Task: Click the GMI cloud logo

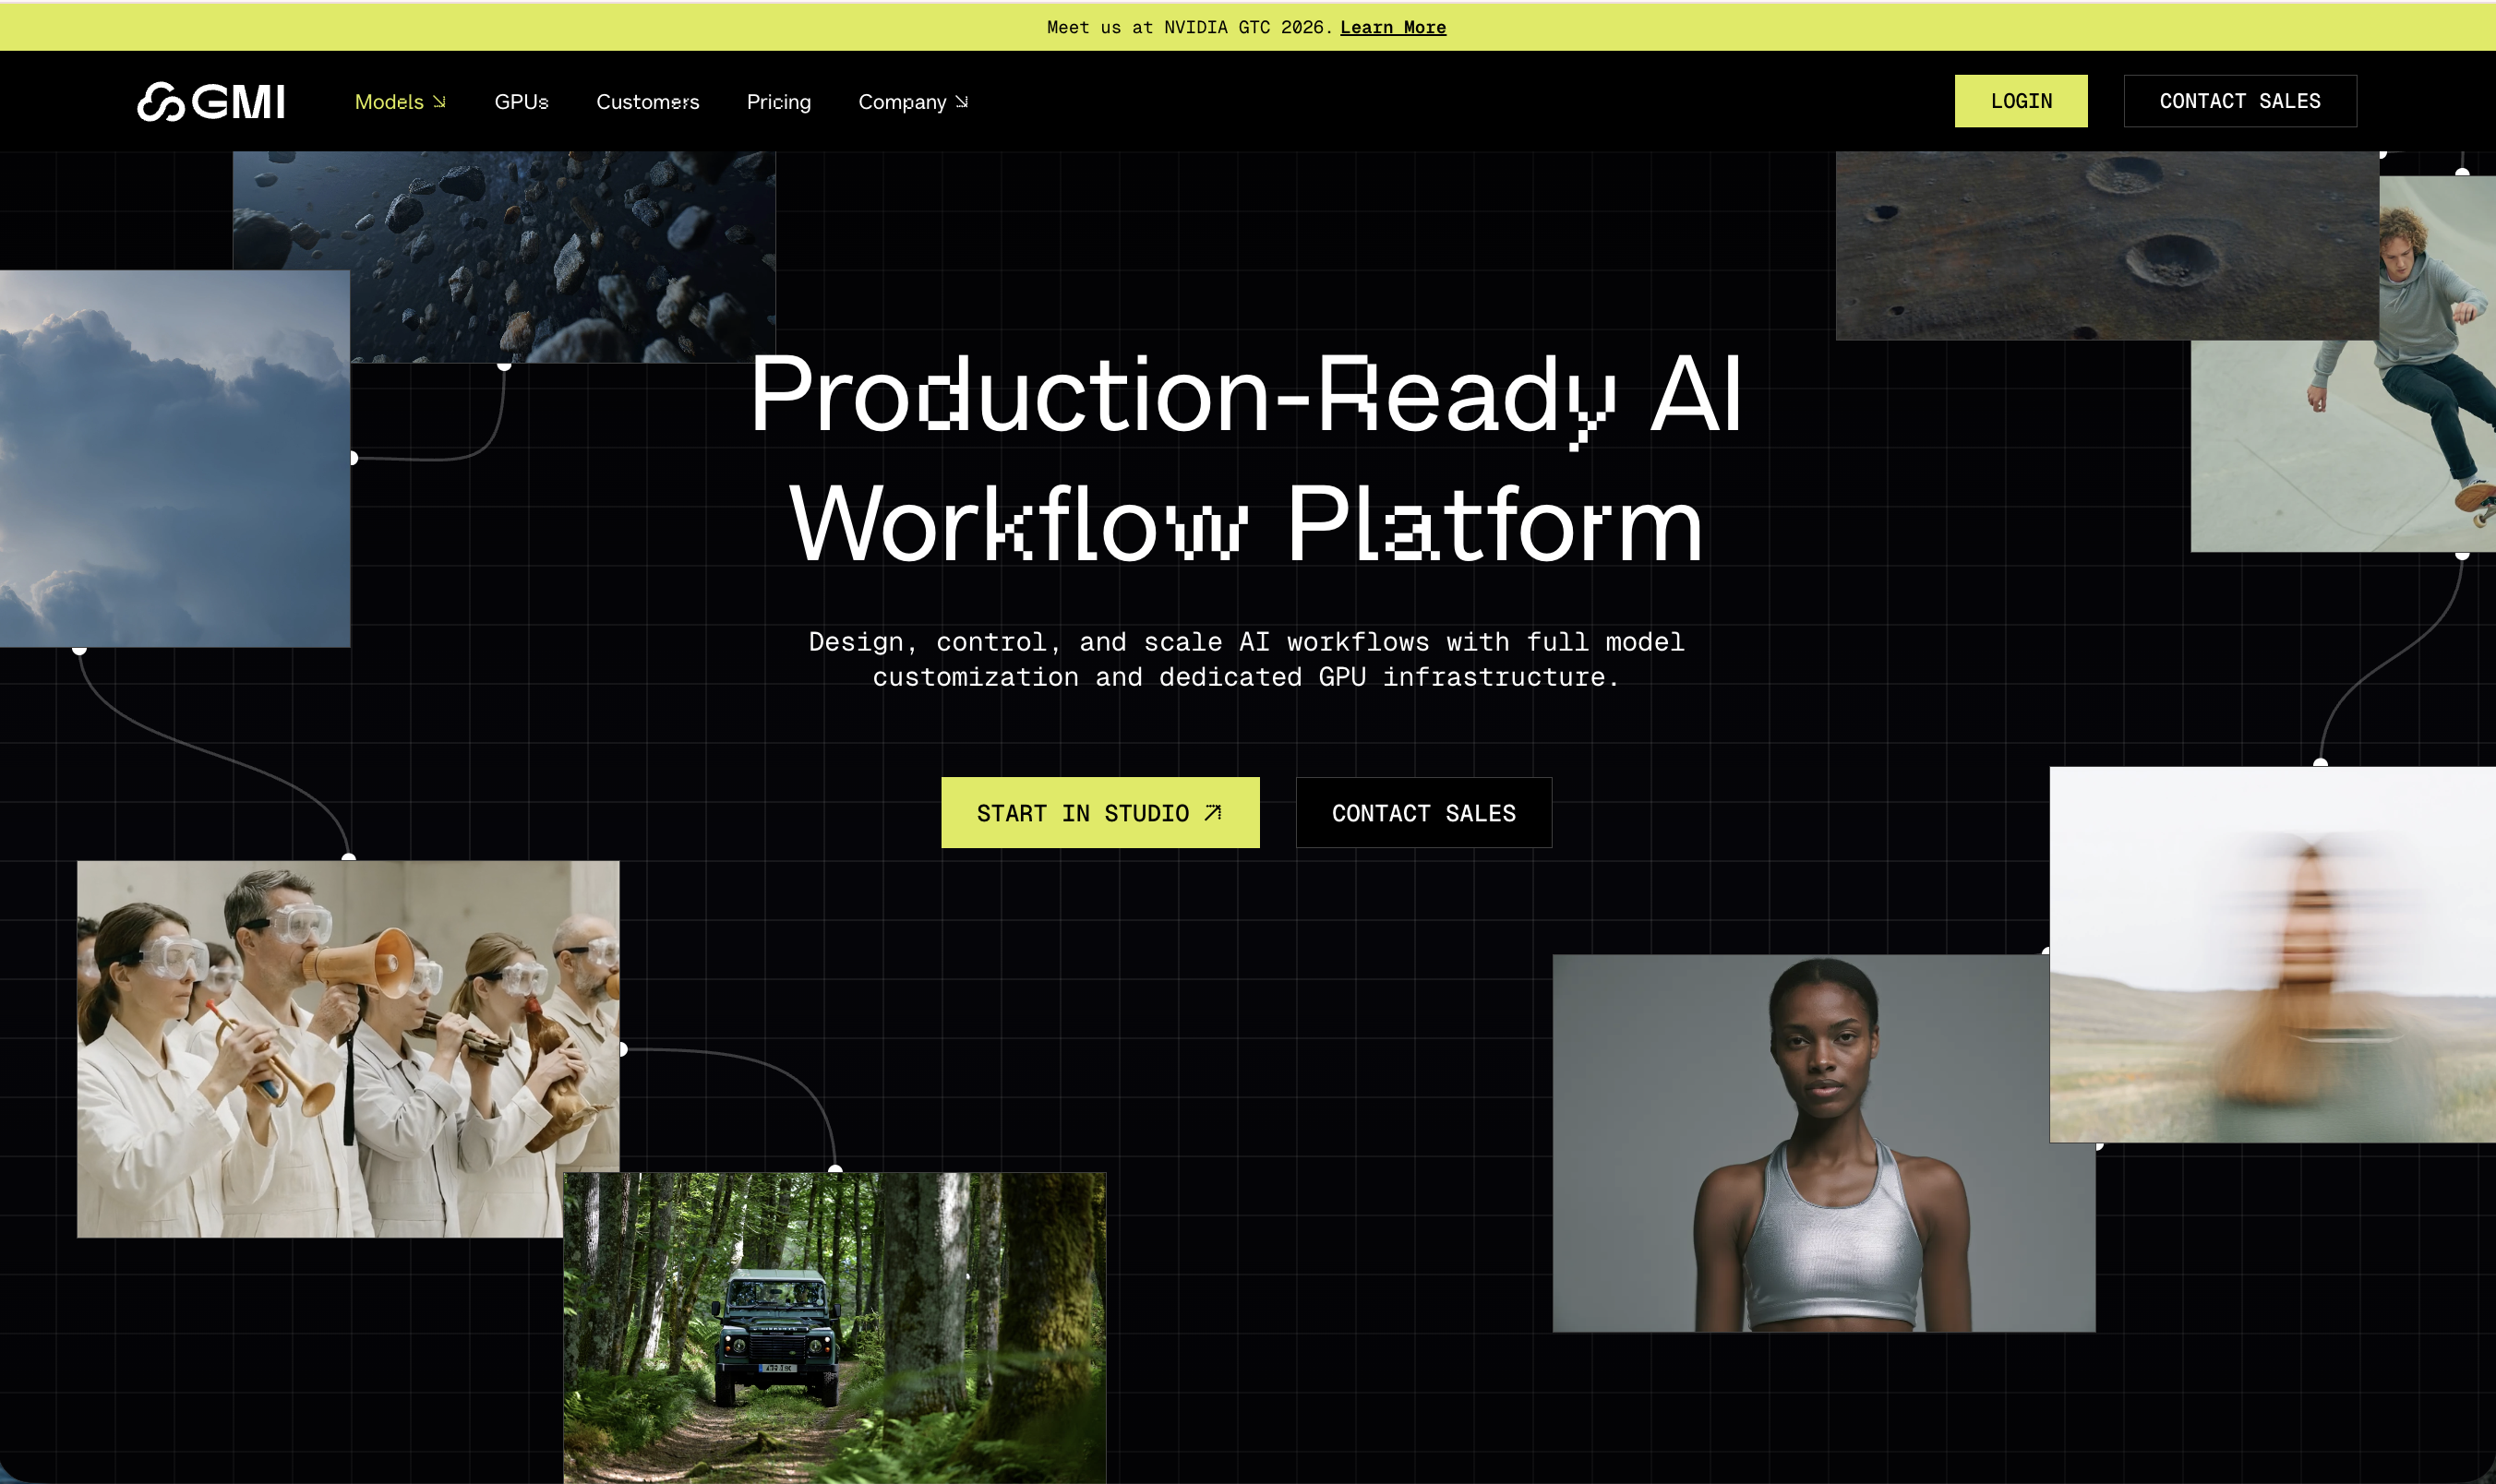Action: 211,101
